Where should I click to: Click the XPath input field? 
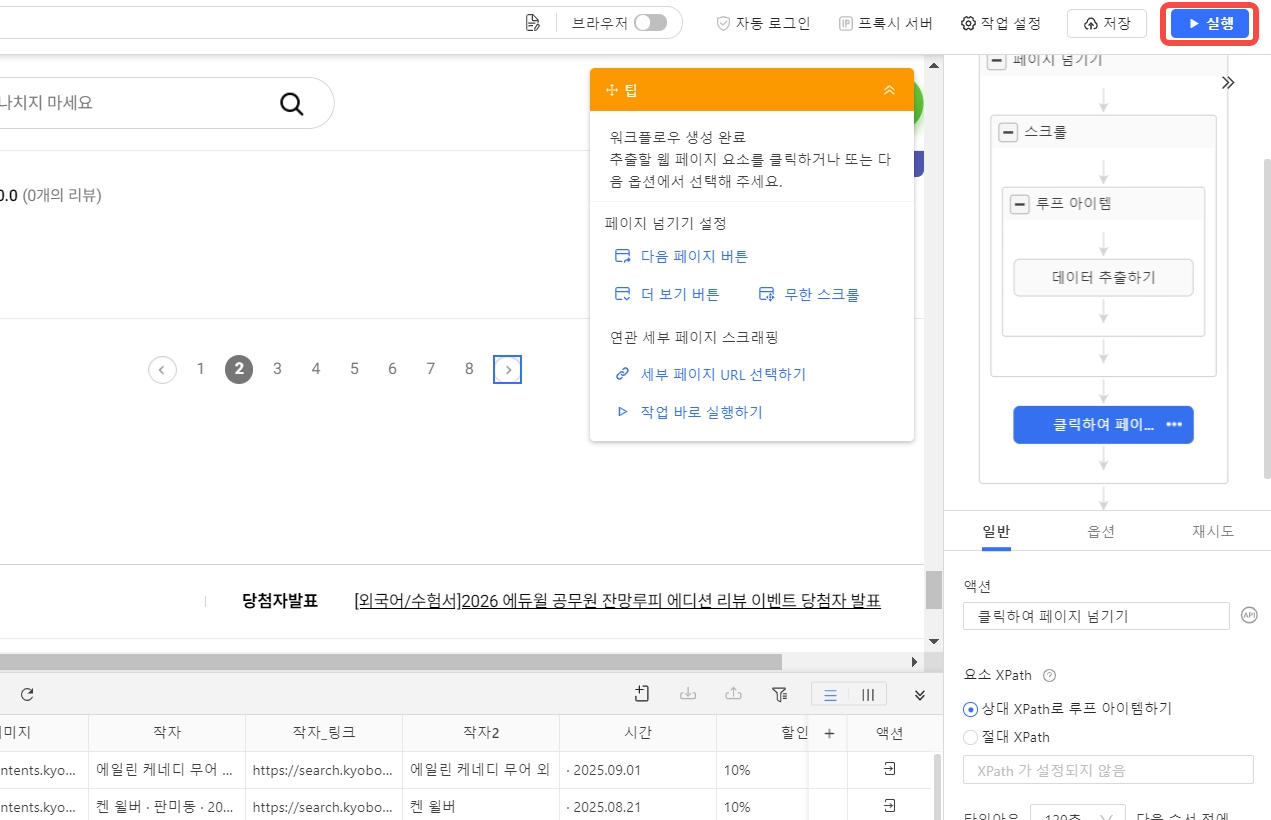pyautogui.click(x=1107, y=770)
